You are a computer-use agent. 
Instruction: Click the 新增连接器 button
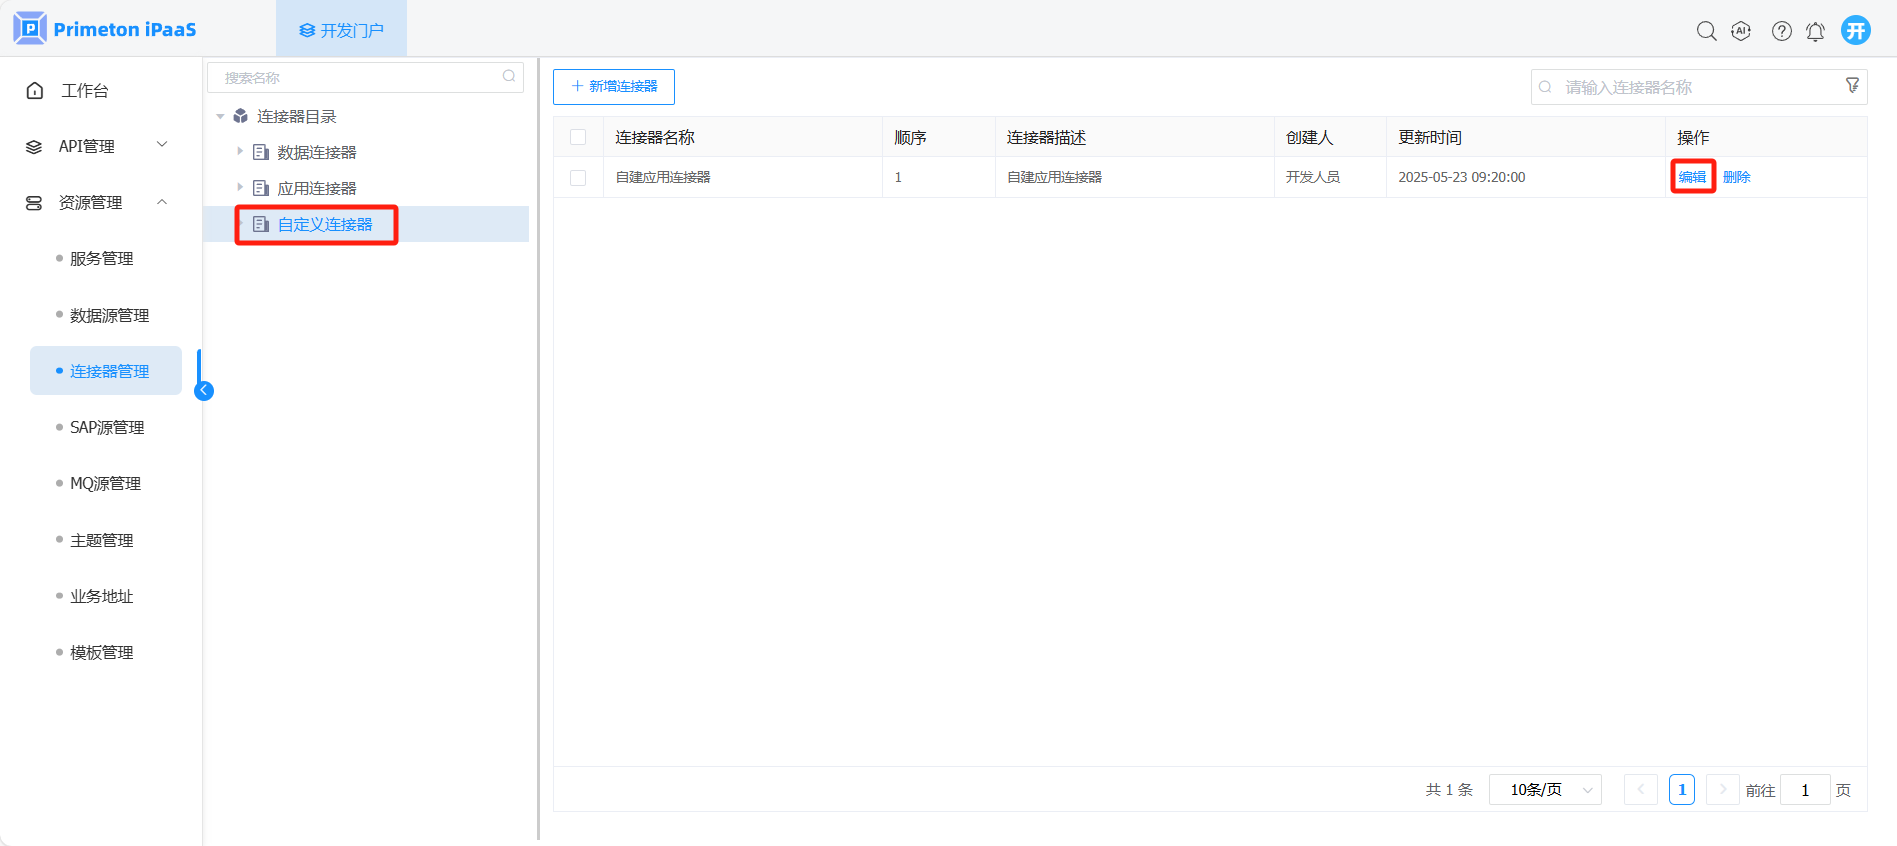coord(613,87)
